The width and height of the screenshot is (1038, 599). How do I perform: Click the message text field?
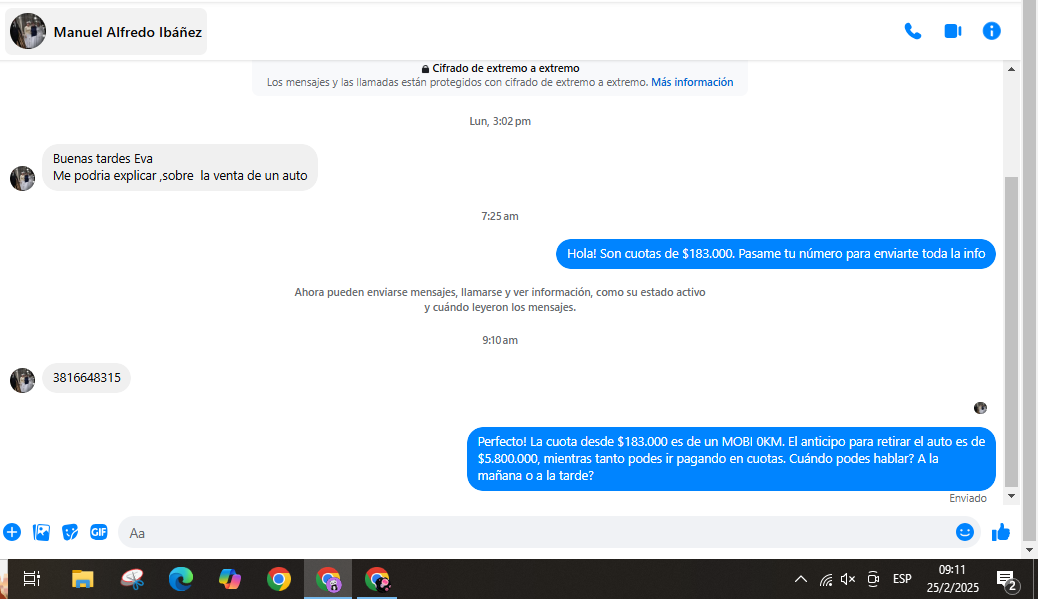pos(530,532)
